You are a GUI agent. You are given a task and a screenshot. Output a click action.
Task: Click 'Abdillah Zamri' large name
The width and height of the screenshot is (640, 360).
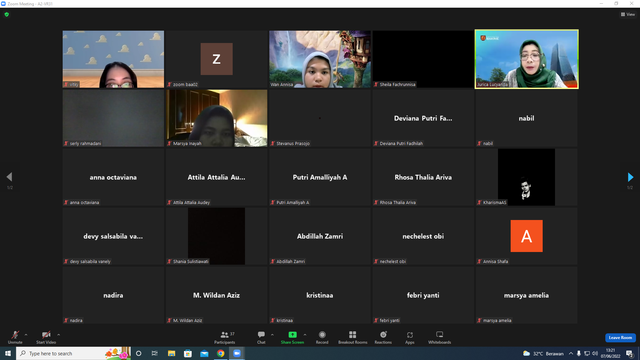pos(320,236)
